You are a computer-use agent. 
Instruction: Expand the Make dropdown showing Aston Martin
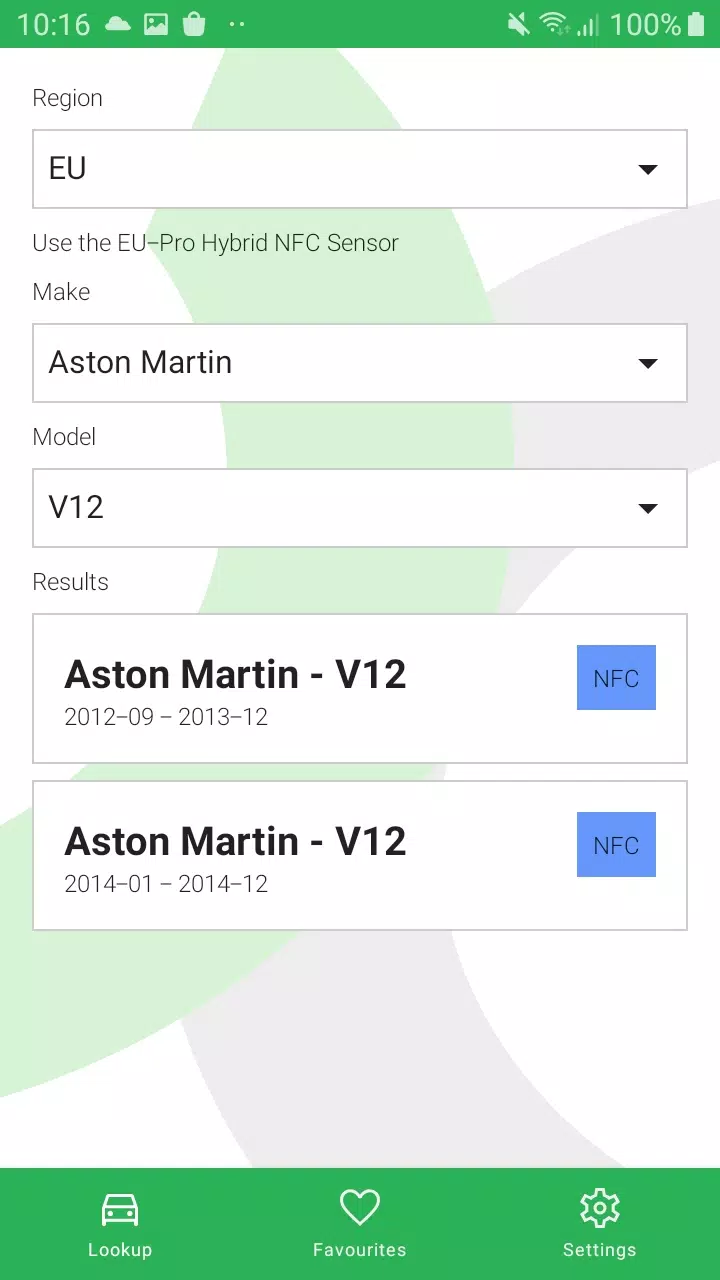pyautogui.click(x=360, y=363)
